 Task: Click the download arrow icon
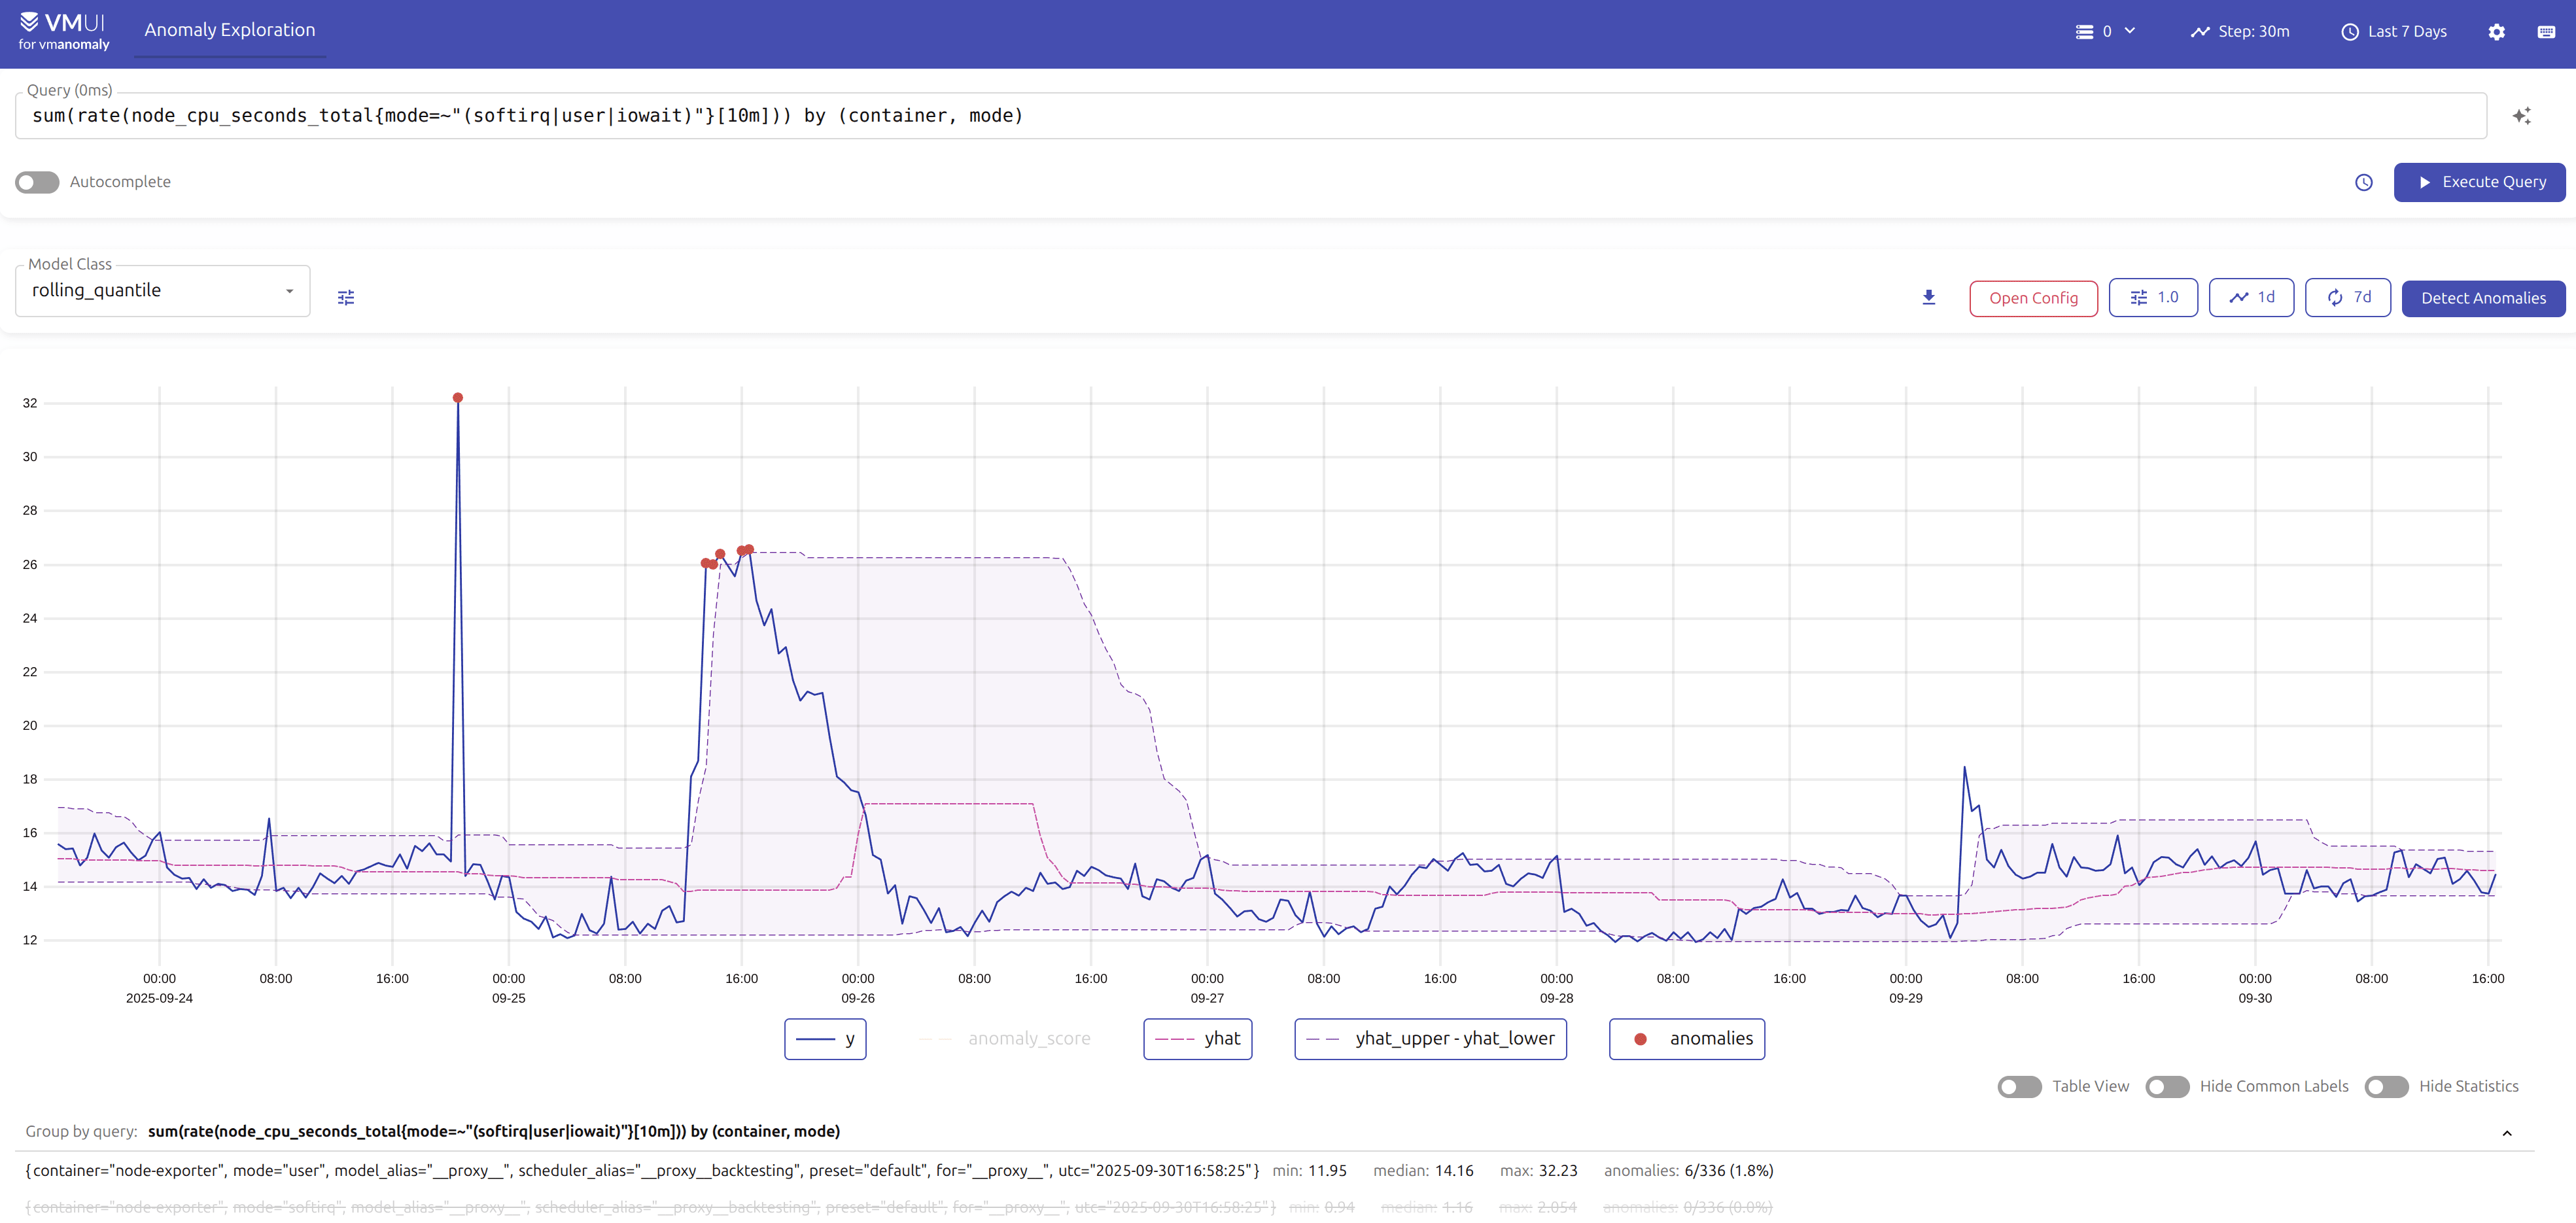(1928, 298)
